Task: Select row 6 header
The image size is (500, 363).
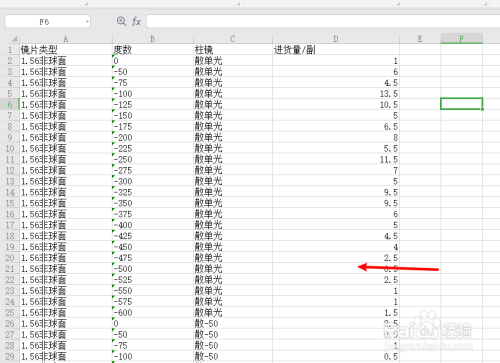Action: pos(10,105)
